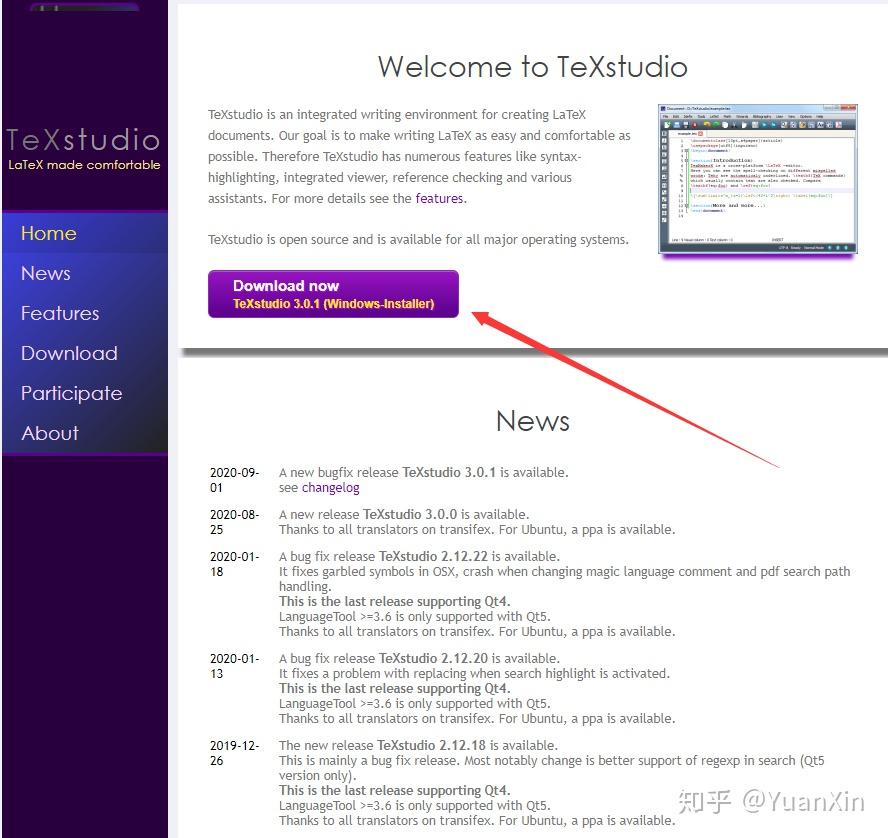Click "Participate" in the sidebar
This screenshot has width=888, height=838.
[x=70, y=393]
